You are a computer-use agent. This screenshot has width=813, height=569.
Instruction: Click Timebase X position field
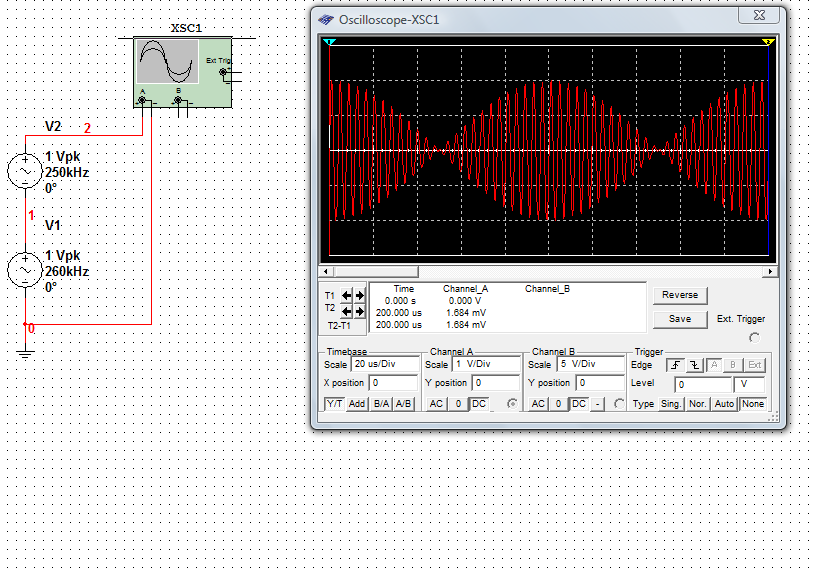coord(393,383)
